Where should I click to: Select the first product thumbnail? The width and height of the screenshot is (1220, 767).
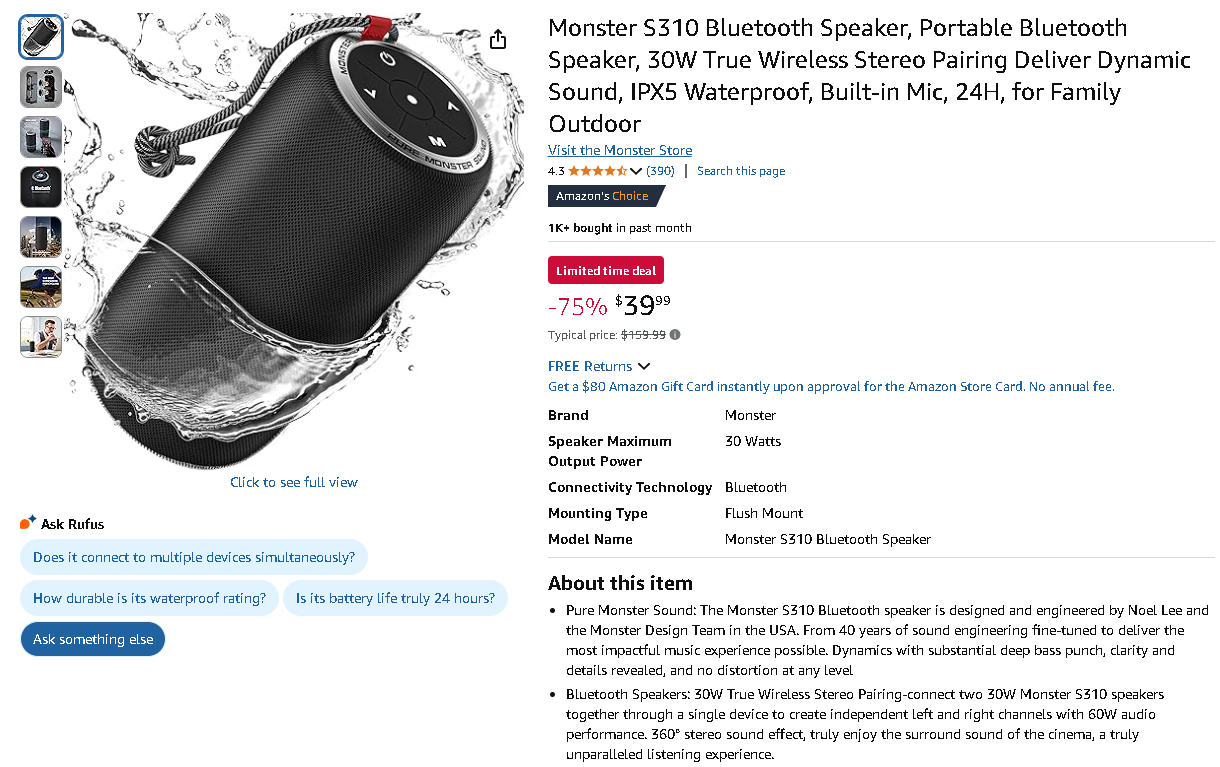tap(40, 36)
